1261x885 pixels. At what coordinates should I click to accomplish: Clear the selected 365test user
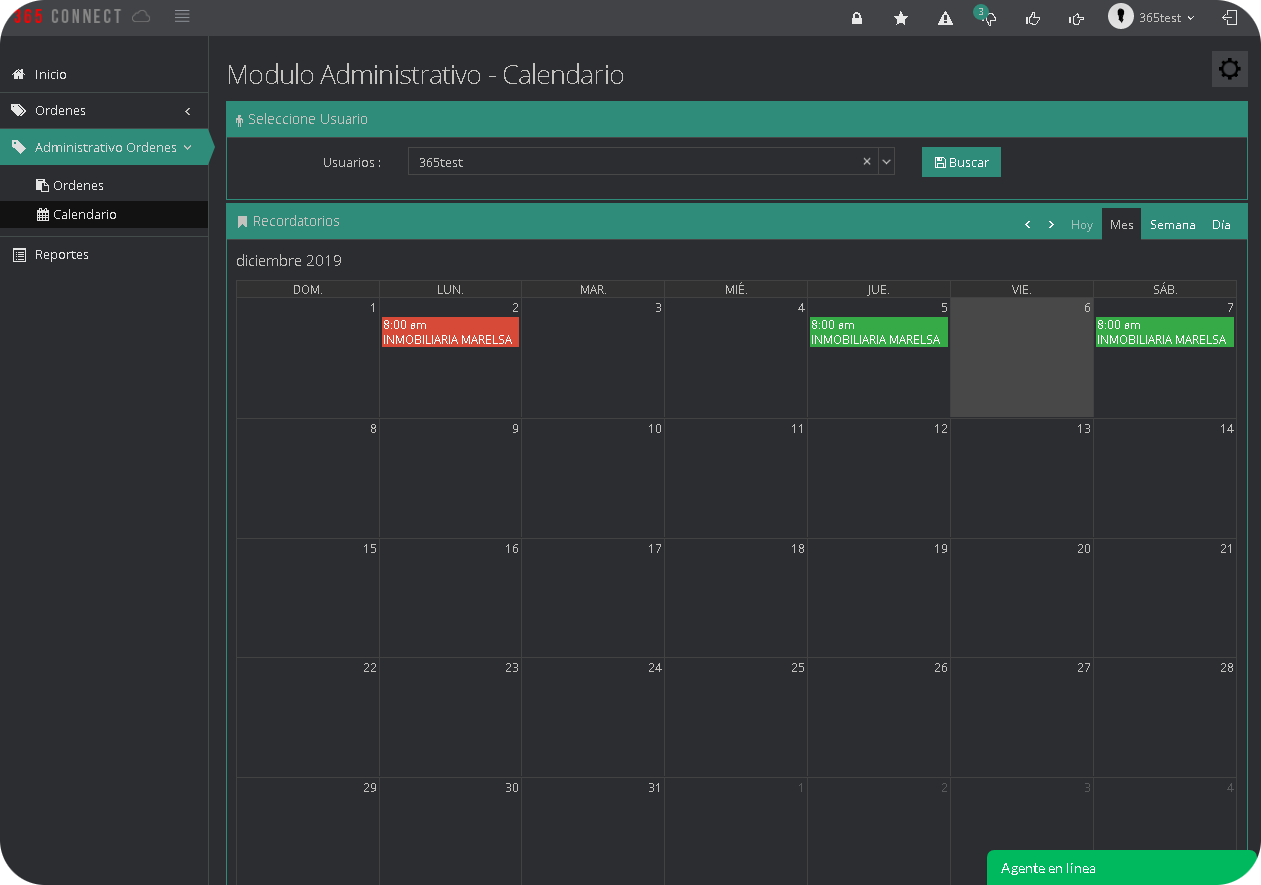coord(867,162)
